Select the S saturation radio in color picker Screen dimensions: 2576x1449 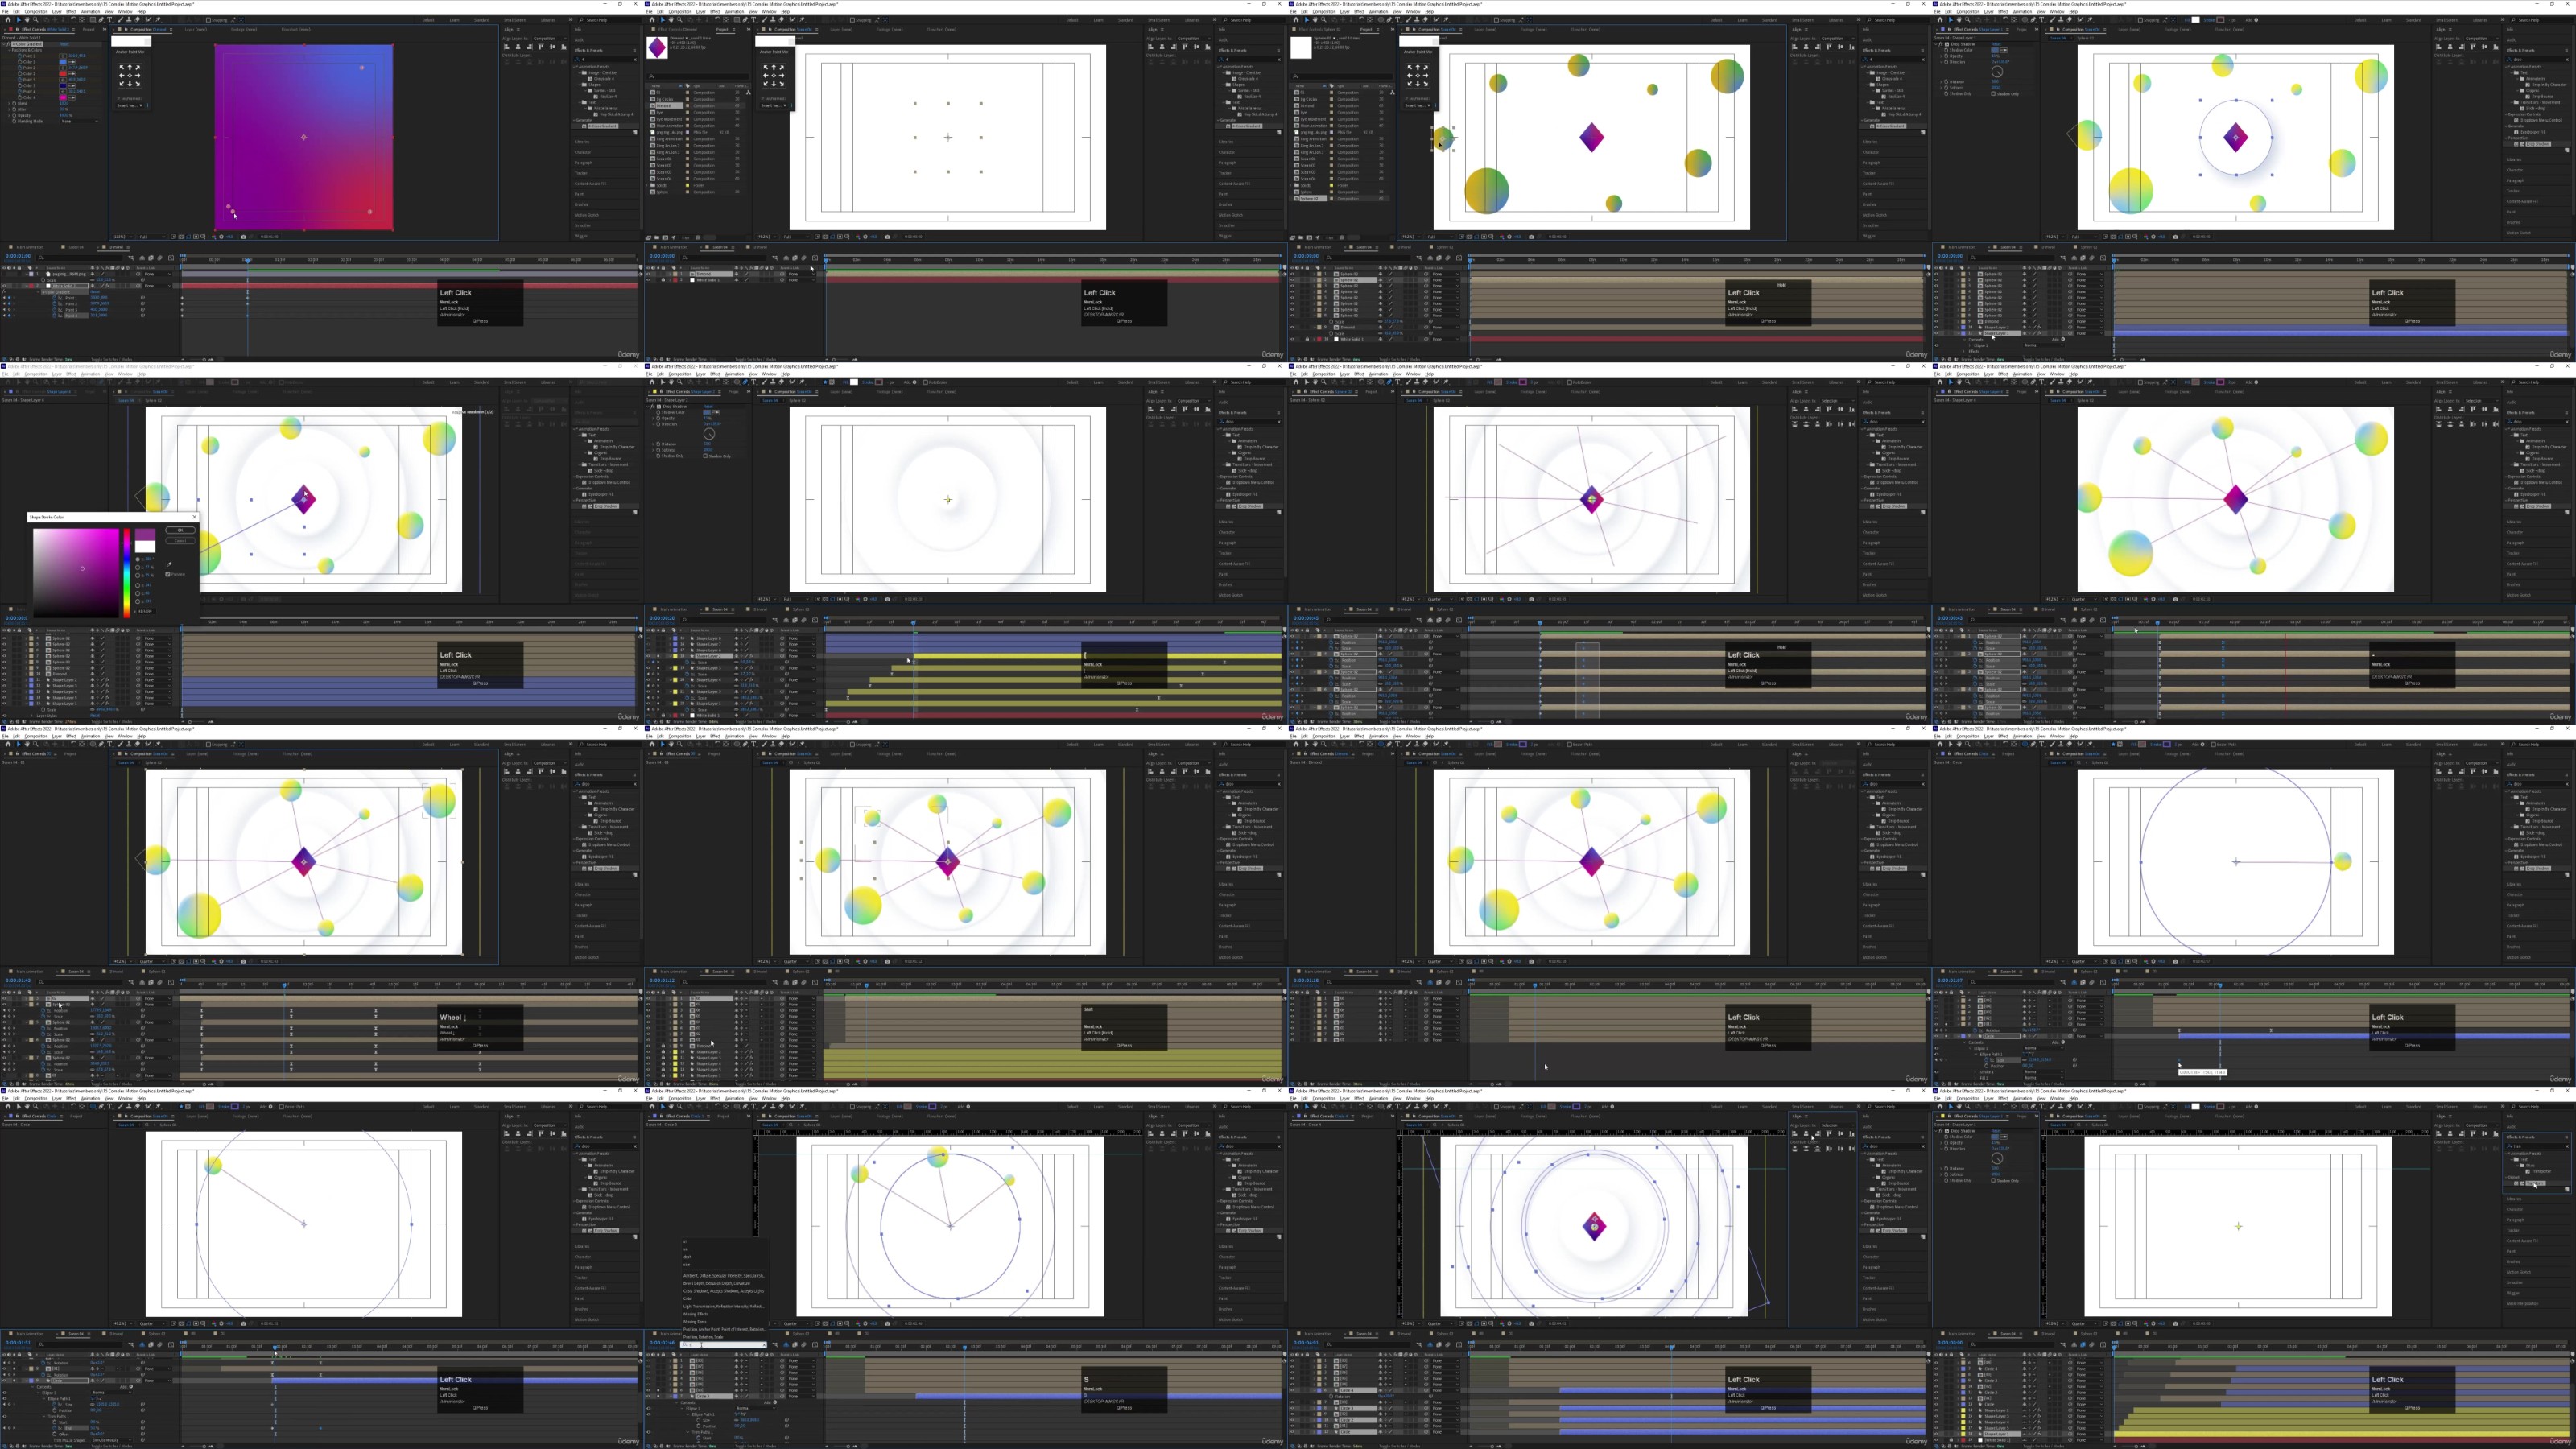[x=138, y=567]
